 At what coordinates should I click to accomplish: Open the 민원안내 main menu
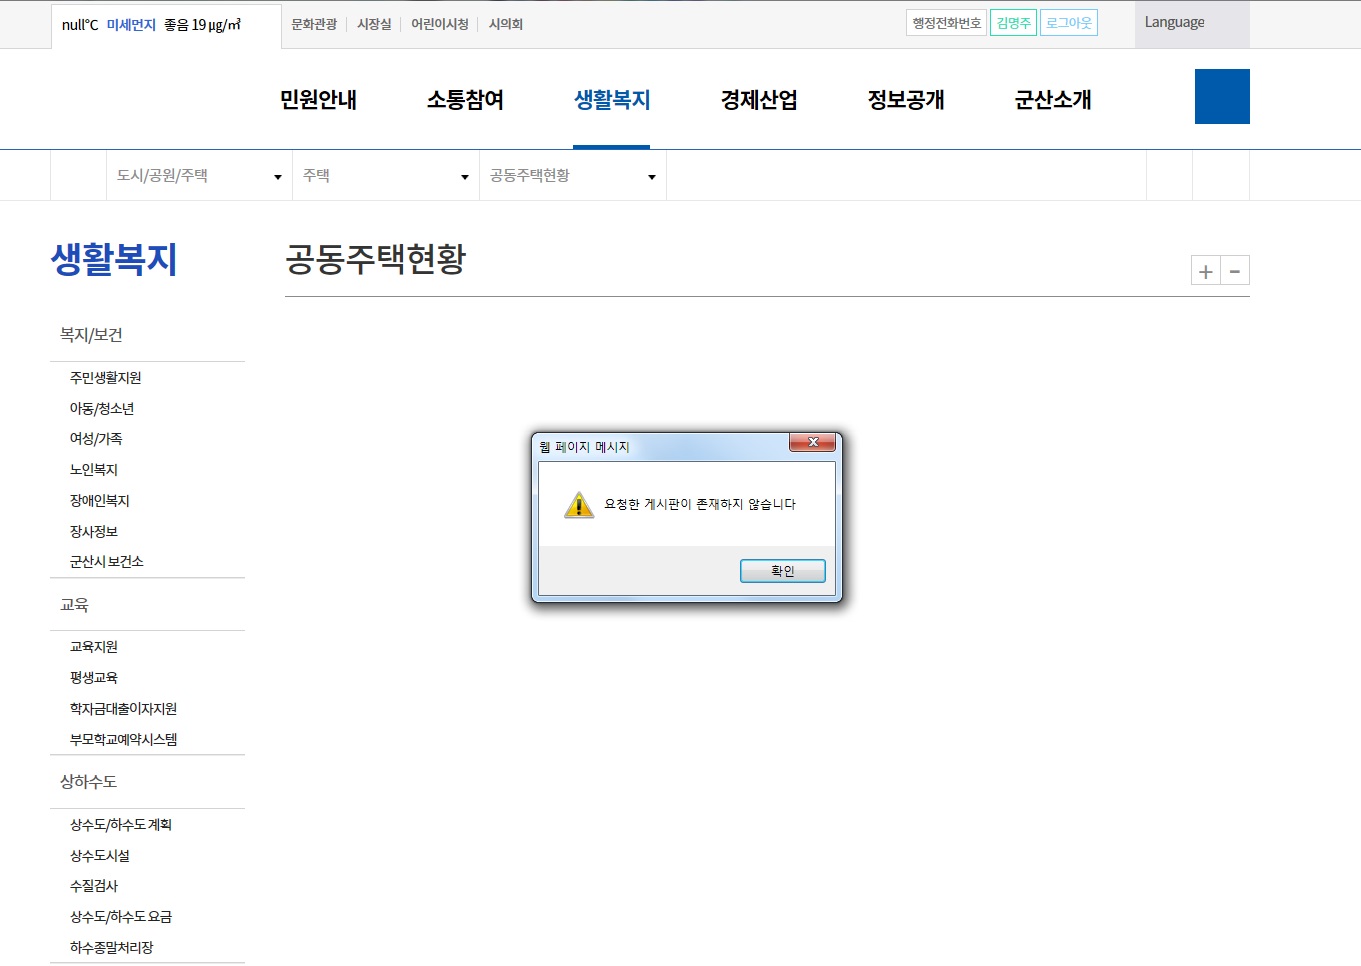point(318,100)
